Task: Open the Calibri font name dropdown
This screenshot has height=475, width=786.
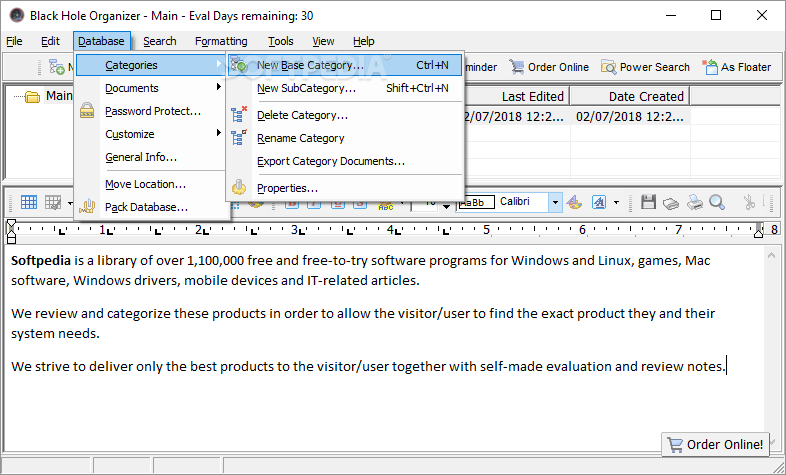Action: click(555, 202)
